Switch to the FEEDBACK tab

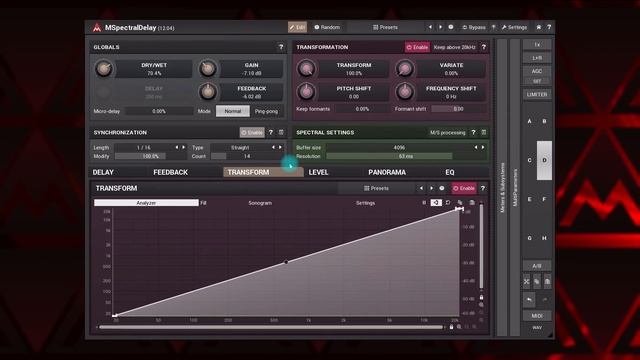tap(171, 172)
